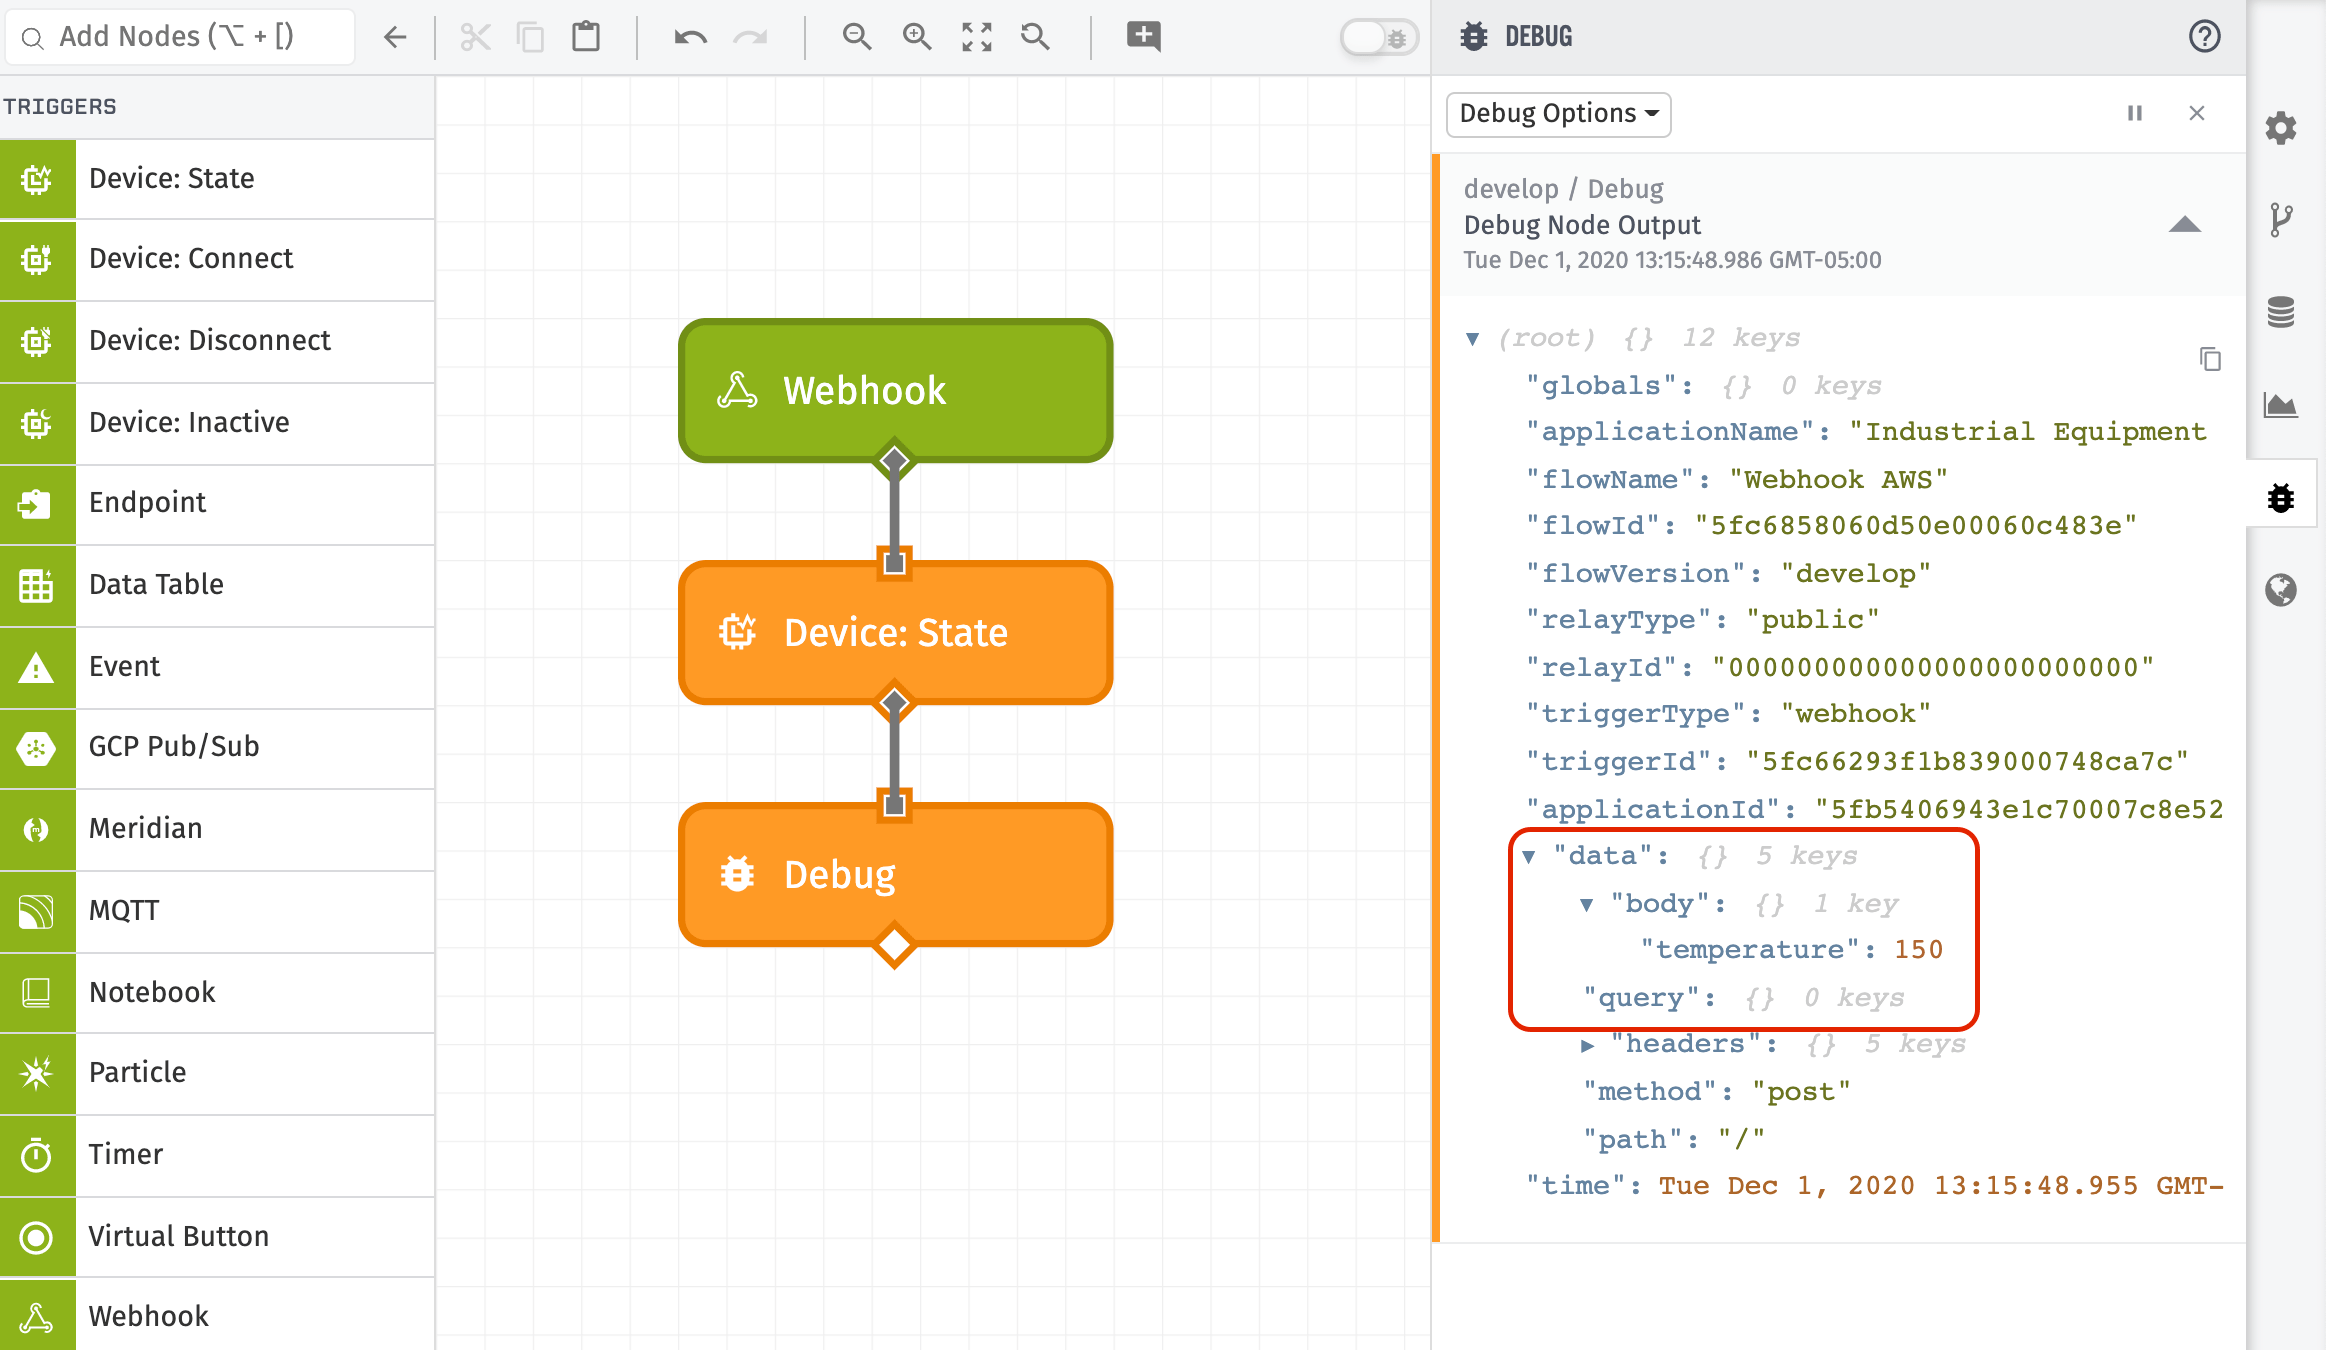Clear debug messages with X
The height and width of the screenshot is (1350, 2326).
point(2197,113)
